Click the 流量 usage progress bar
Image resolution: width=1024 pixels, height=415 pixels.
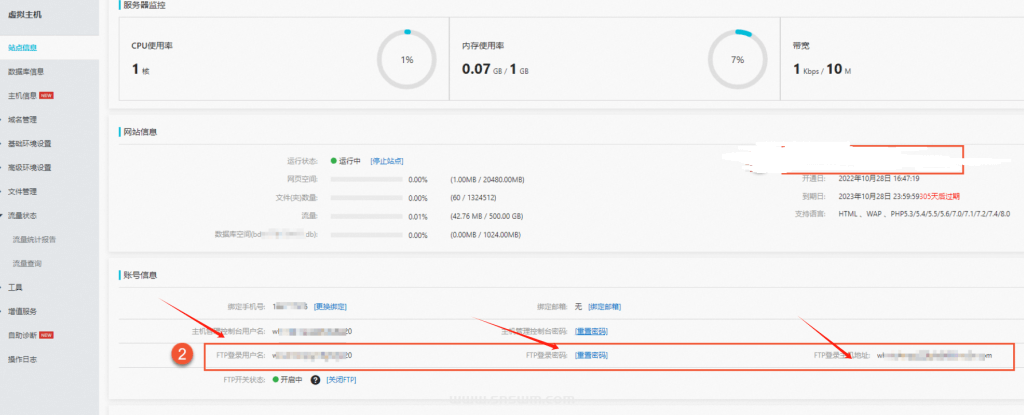(366, 217)
